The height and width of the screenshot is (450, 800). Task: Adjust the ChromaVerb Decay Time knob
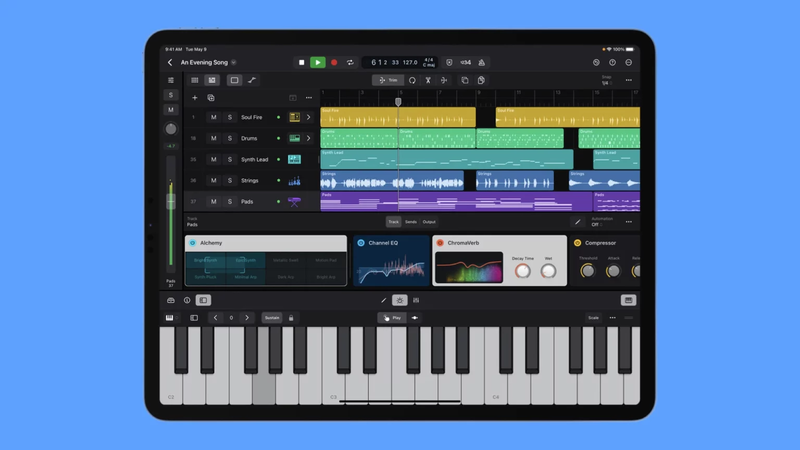coord(522,271)
